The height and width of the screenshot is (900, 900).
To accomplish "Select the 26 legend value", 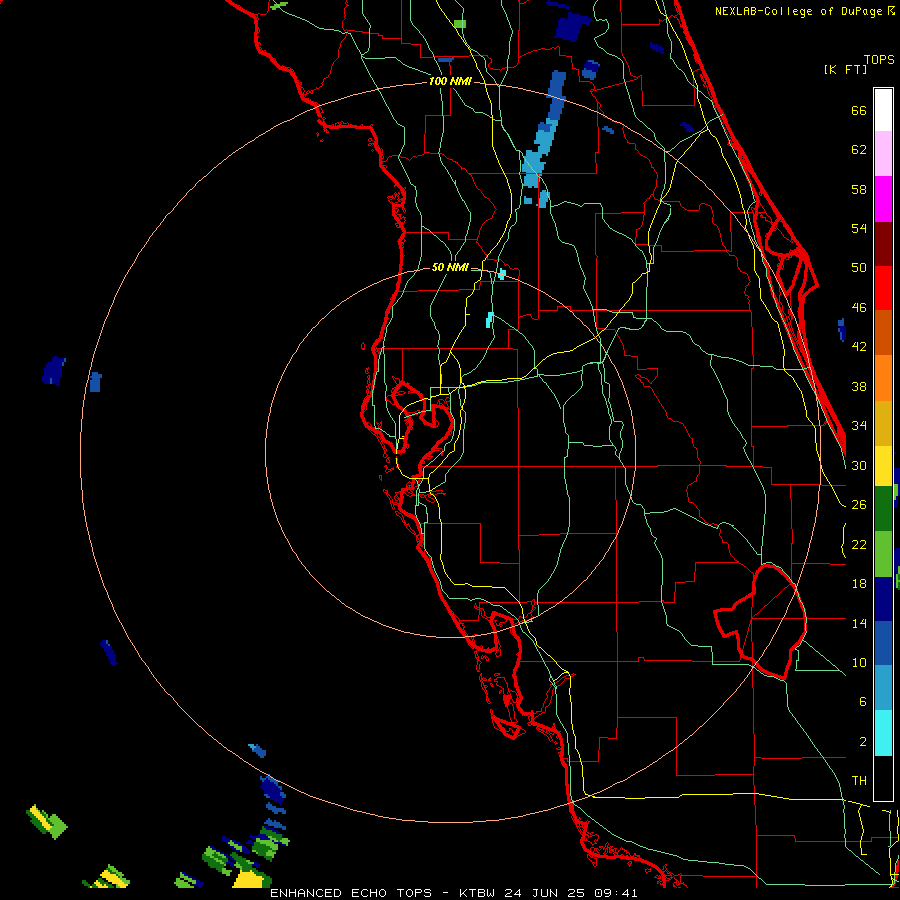I will coord(859,505).
